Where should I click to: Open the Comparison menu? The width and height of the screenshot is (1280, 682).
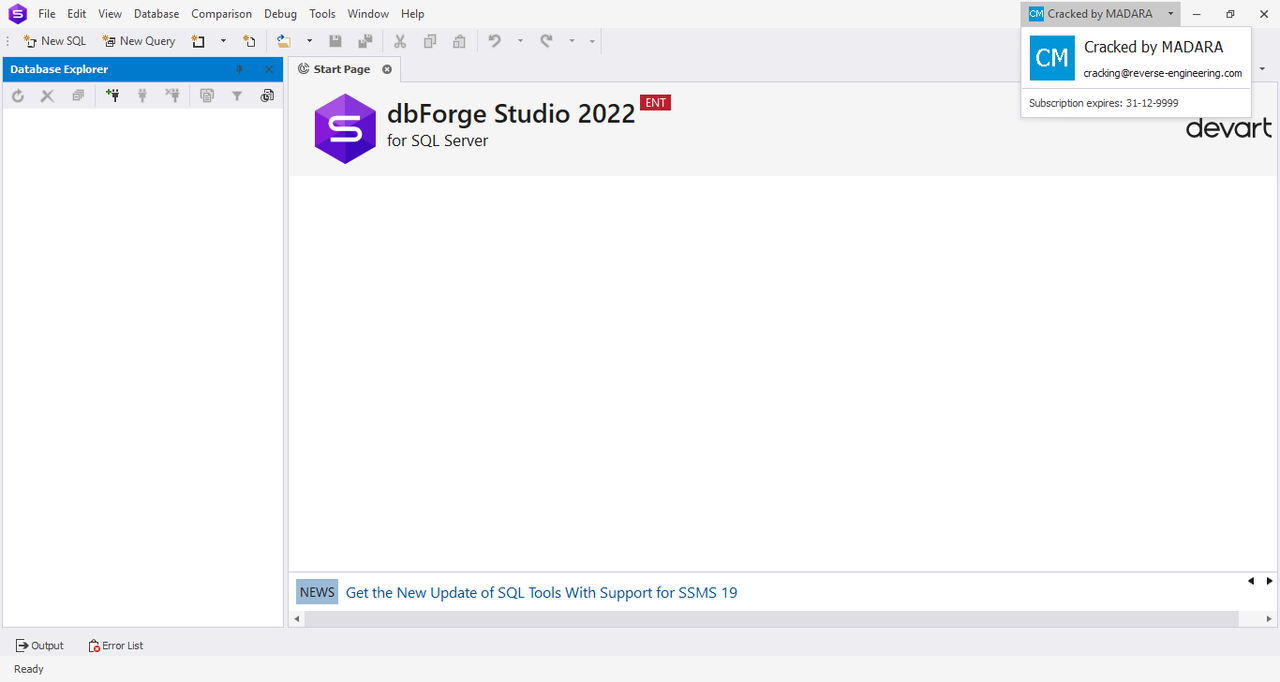(222, 14)
